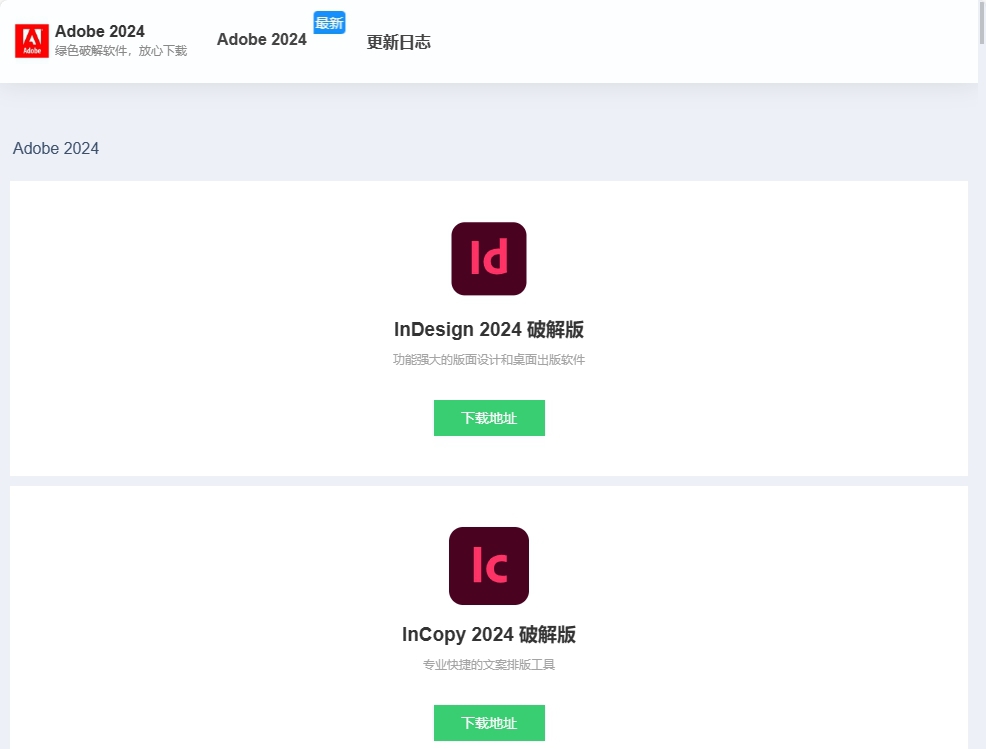Screen dimensions: 986x749
Task: Click the red Adobe logo in the header
Action: coord(31,40)
